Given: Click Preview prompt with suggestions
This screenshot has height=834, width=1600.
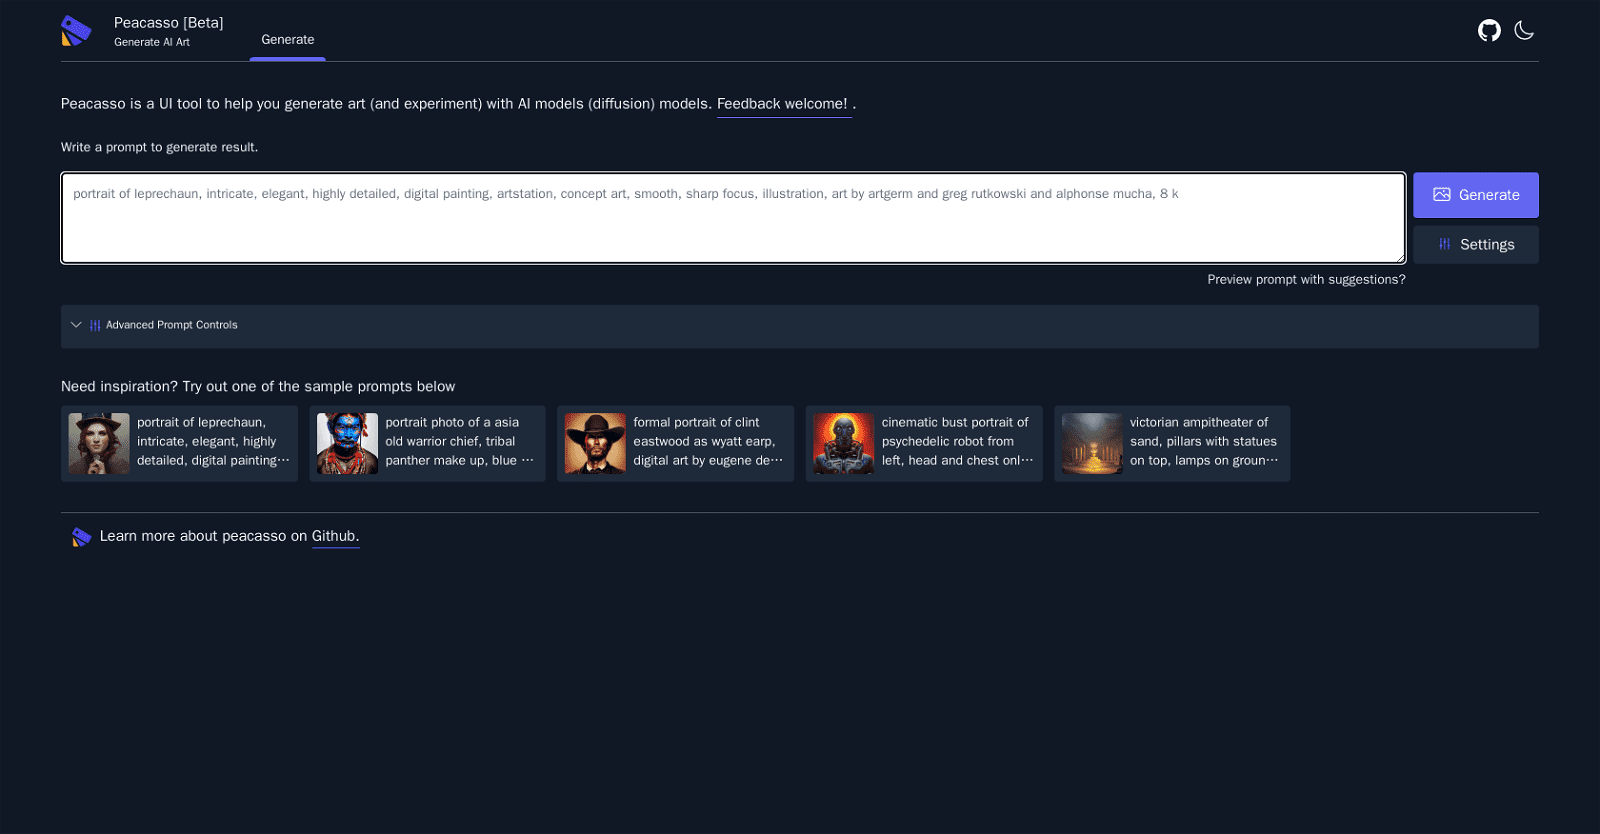Looking at the screenshot, I should pyautogui.click(x=1305, y=280).
